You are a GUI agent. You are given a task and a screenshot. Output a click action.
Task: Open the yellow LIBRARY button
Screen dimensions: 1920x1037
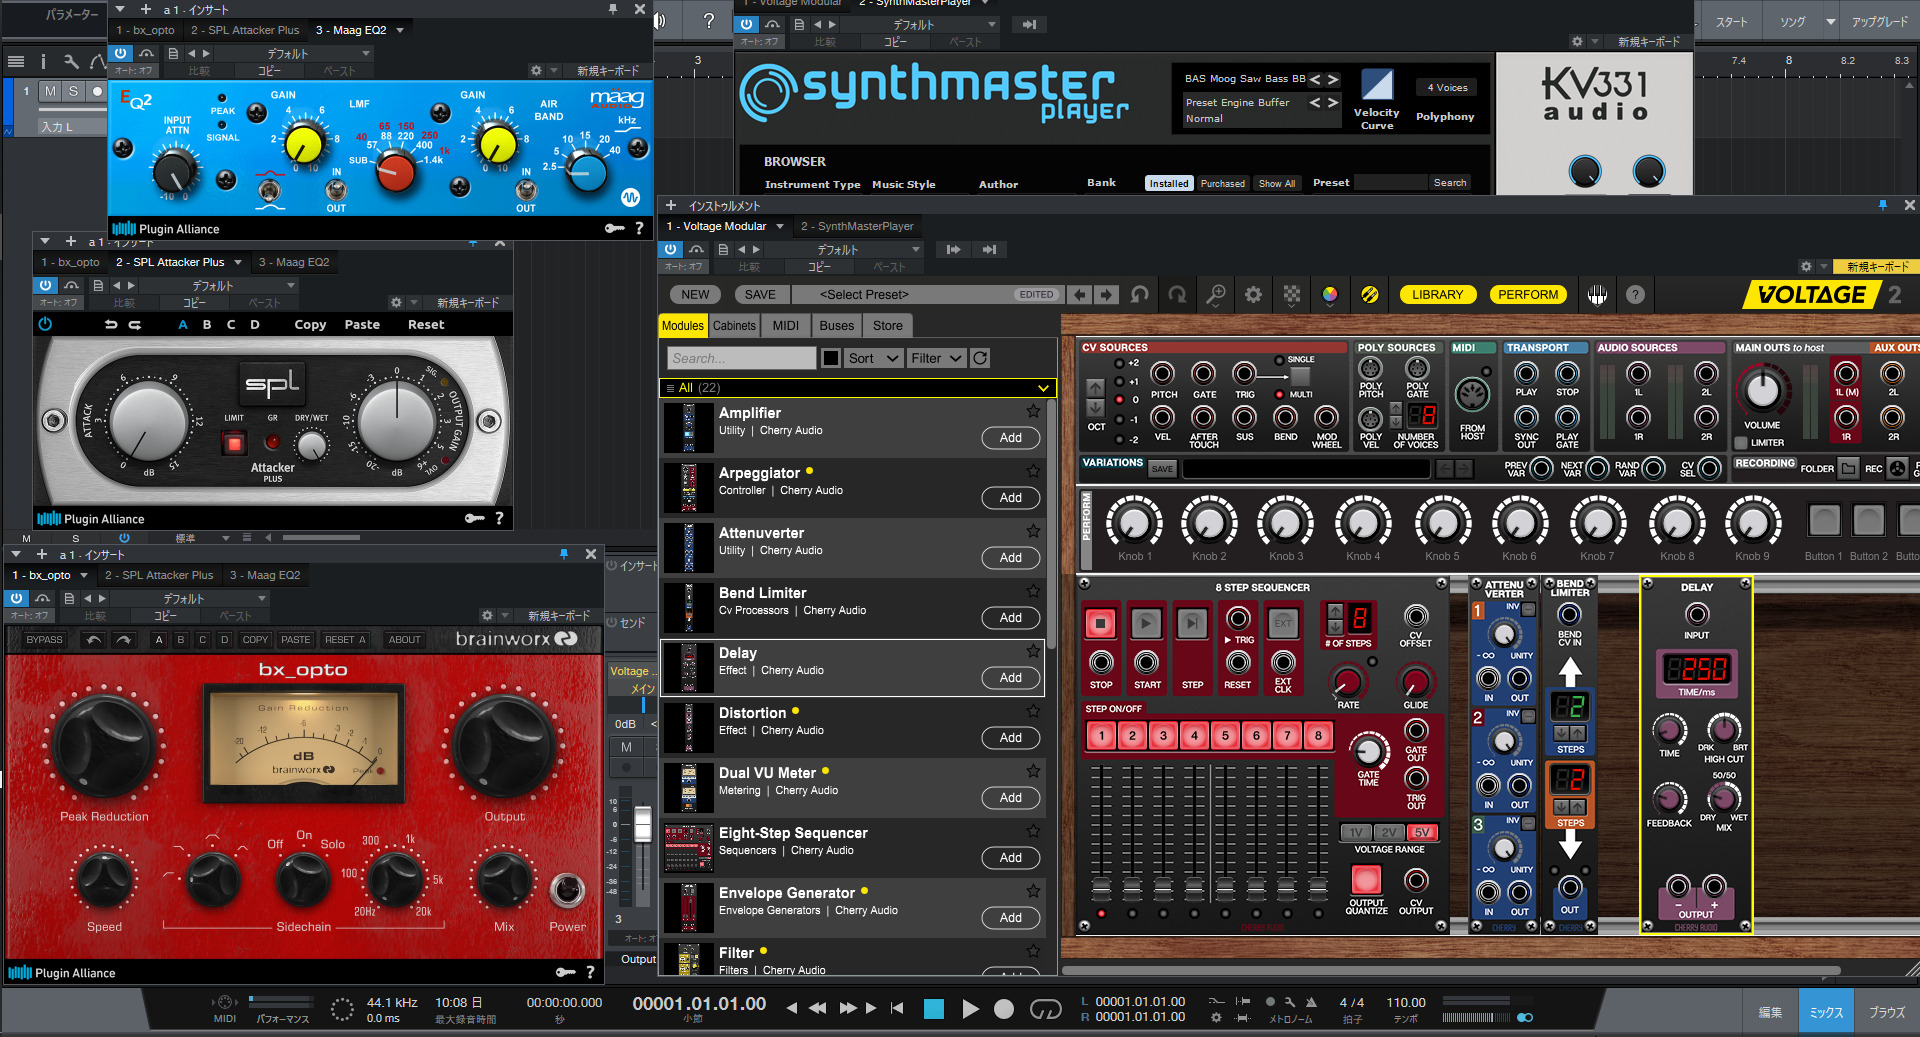[1437, 295]
